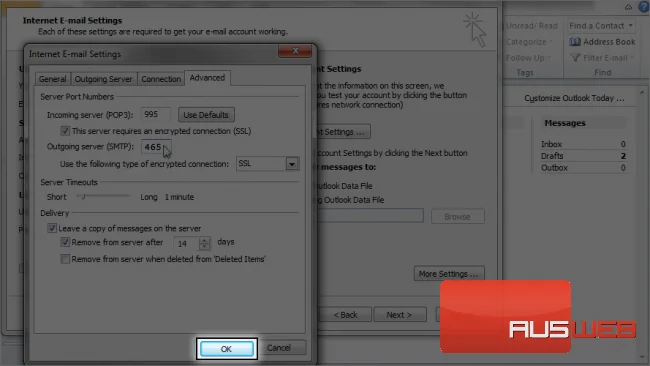Click the help question mark icon
This screenshot has width=650, height=366.
tap(644, 6)
